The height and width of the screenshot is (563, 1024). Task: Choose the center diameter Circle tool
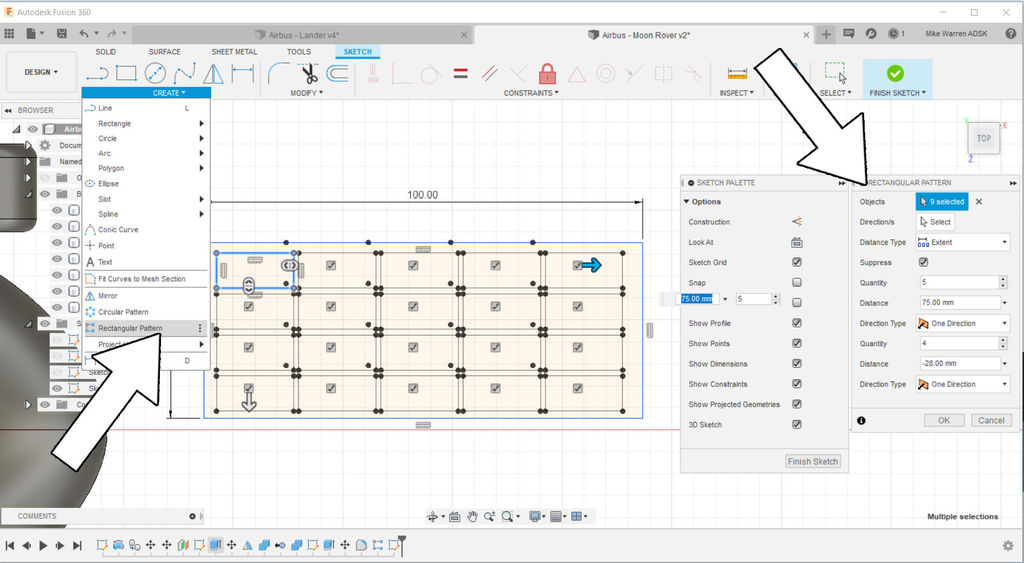(x=155, y=73)
